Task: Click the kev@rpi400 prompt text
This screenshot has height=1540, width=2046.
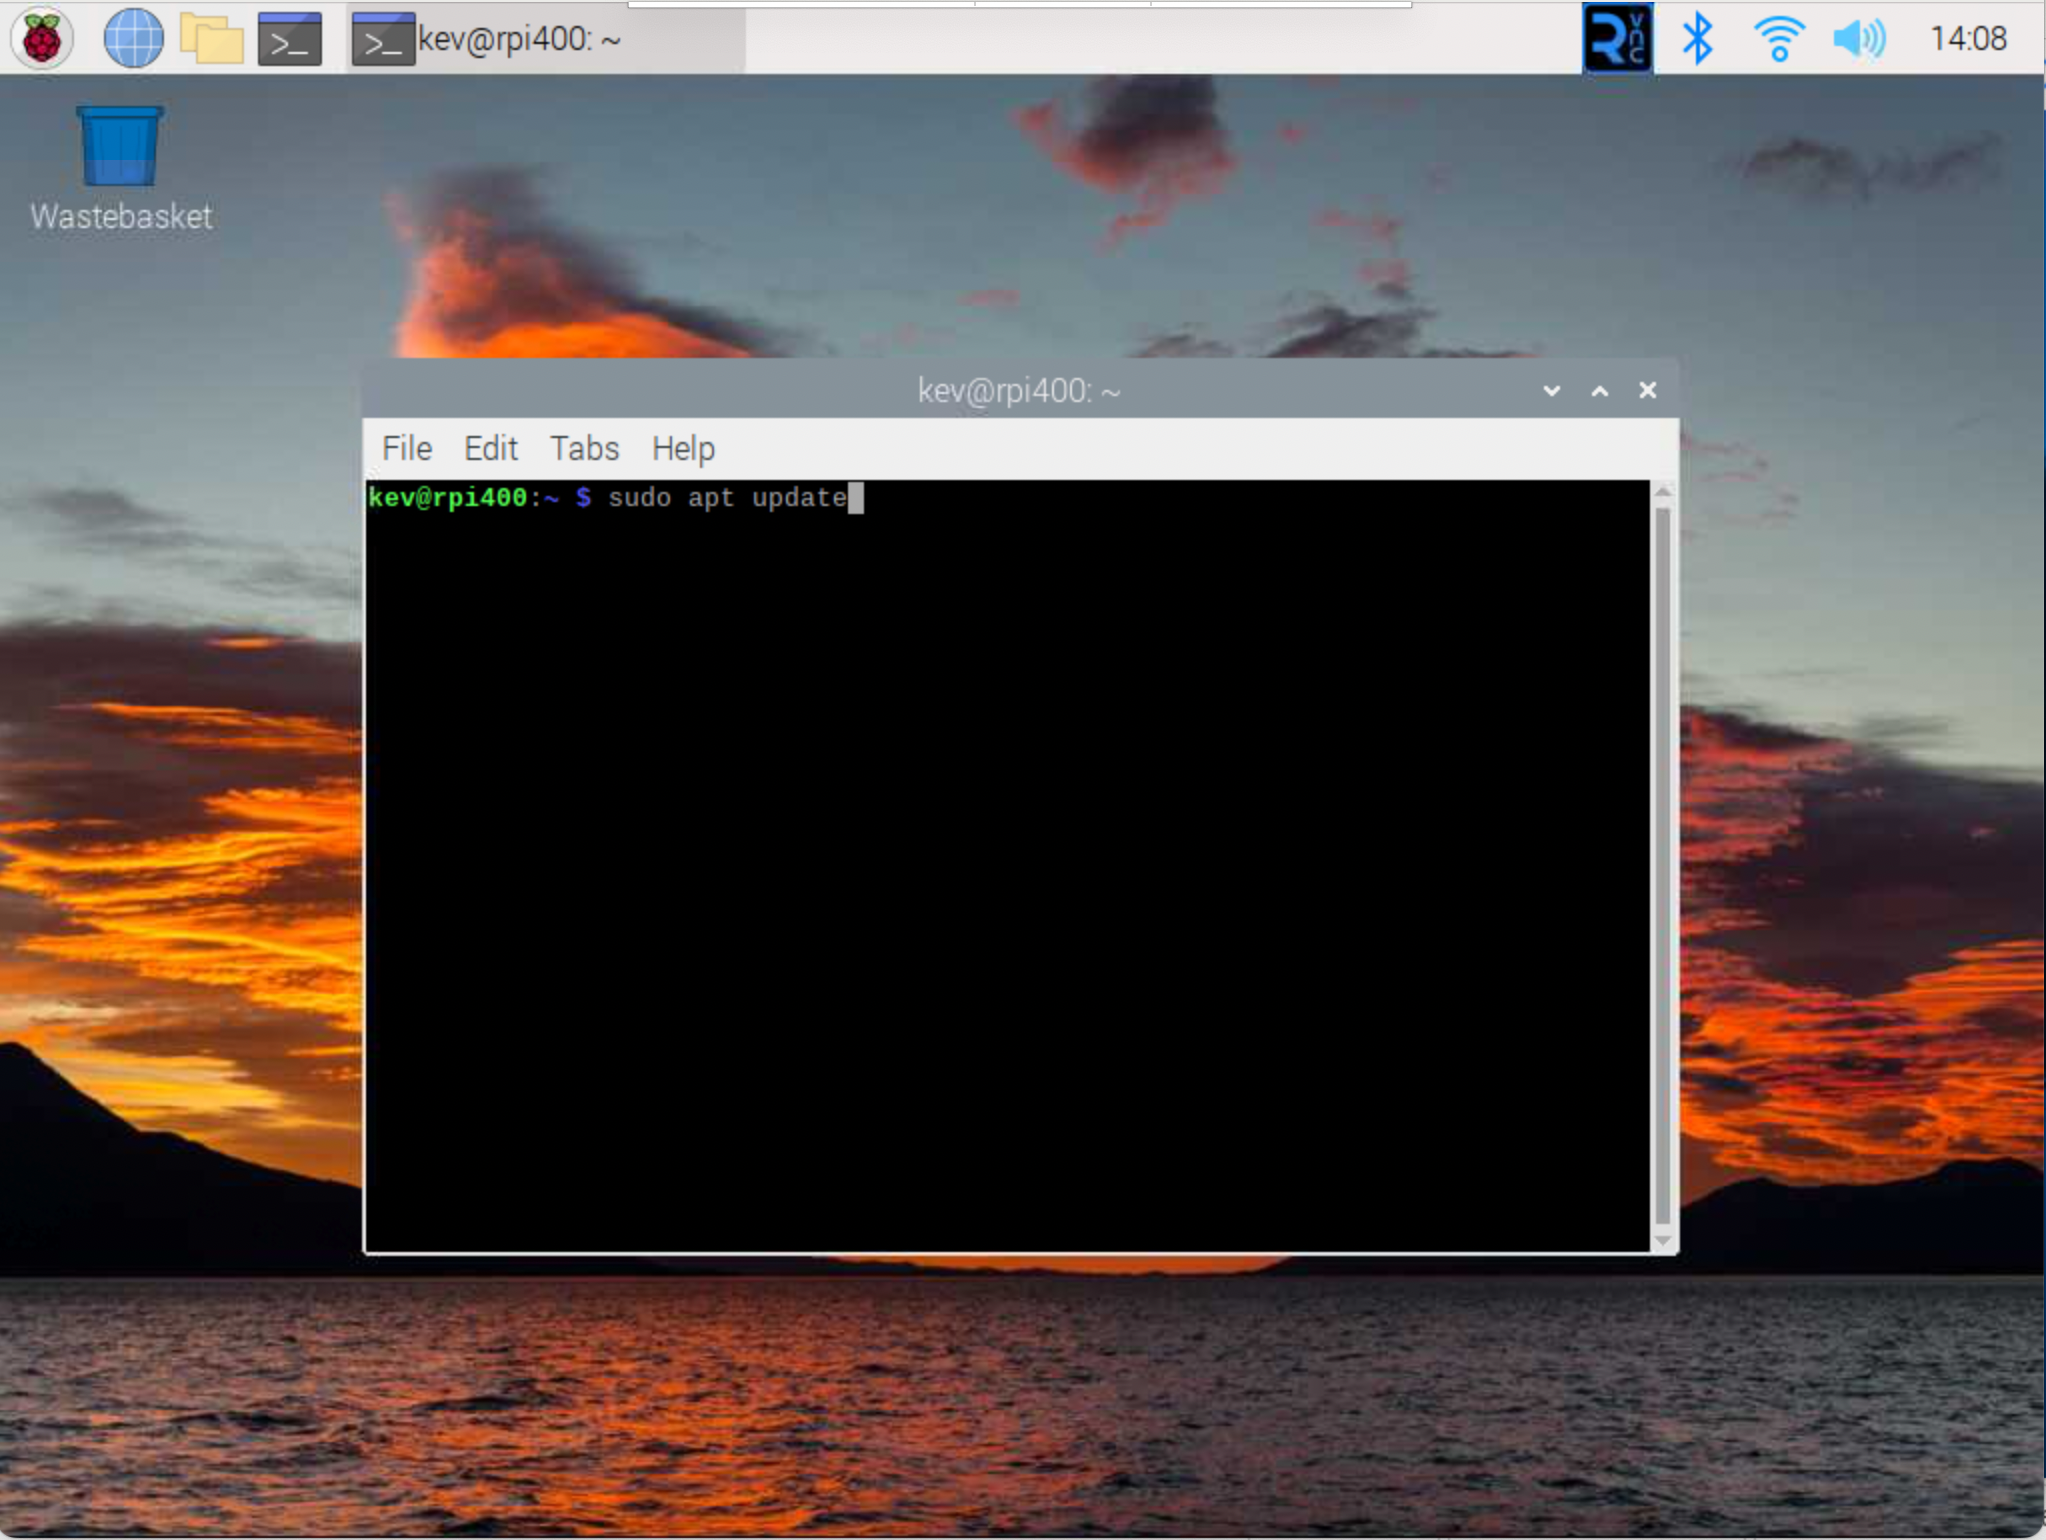Action: [x=446, y=497]
